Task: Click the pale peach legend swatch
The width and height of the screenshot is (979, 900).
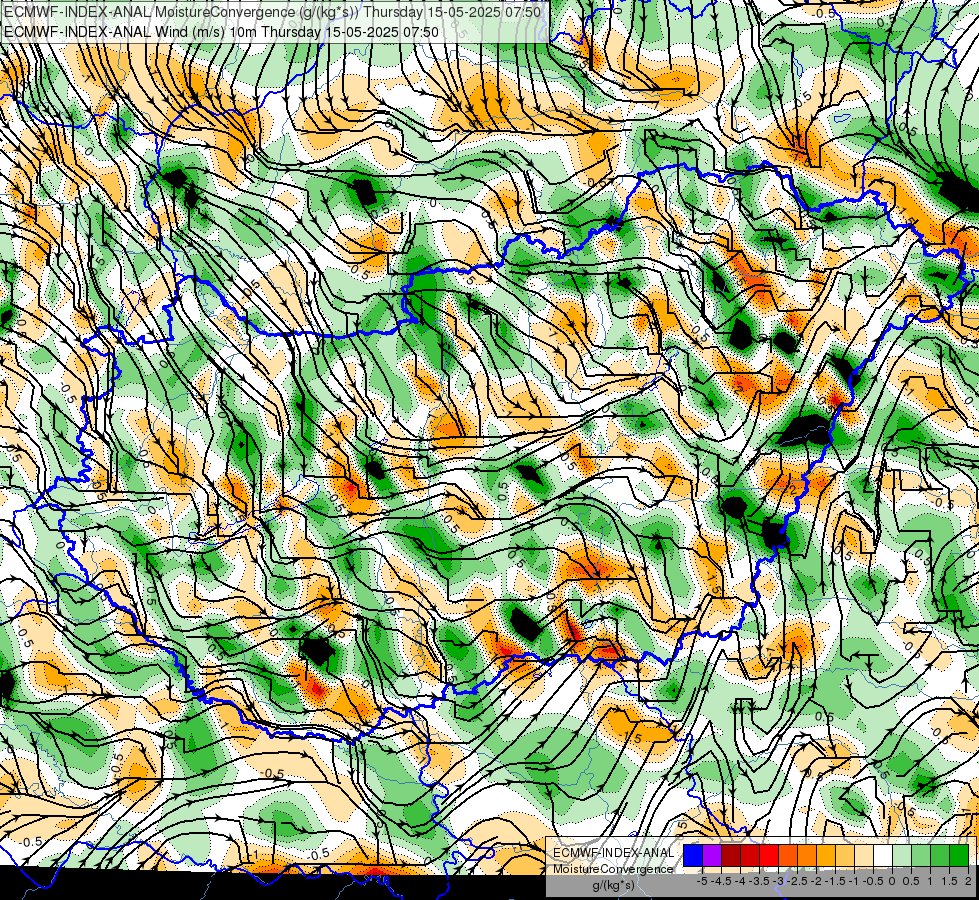Action: click(863, 855)
